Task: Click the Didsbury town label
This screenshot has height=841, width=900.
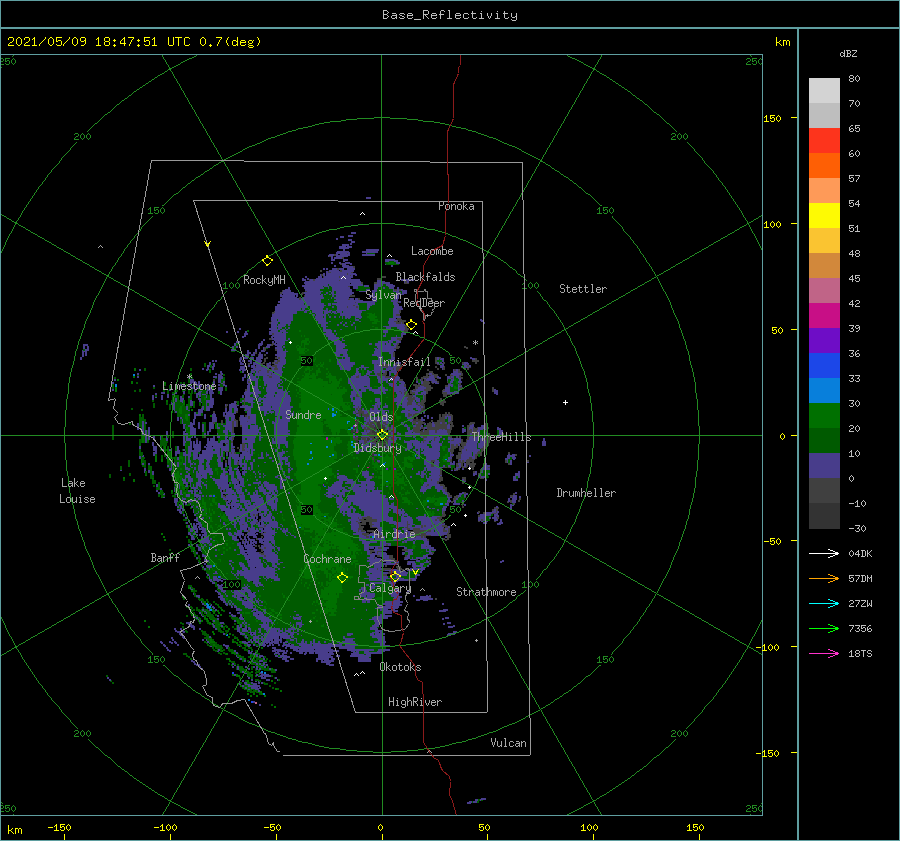Action: [x=377, y=448]
